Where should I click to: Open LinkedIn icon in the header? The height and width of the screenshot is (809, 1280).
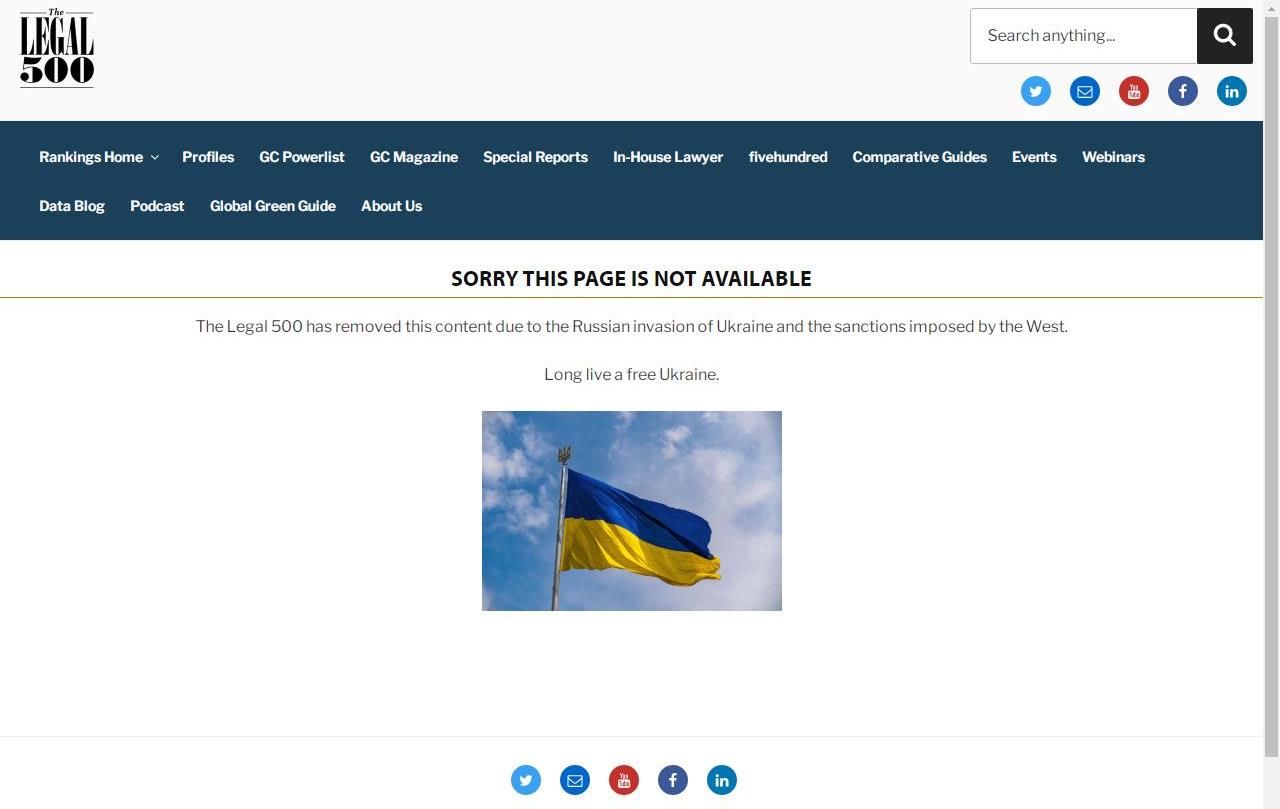(x=1232, y=91)
